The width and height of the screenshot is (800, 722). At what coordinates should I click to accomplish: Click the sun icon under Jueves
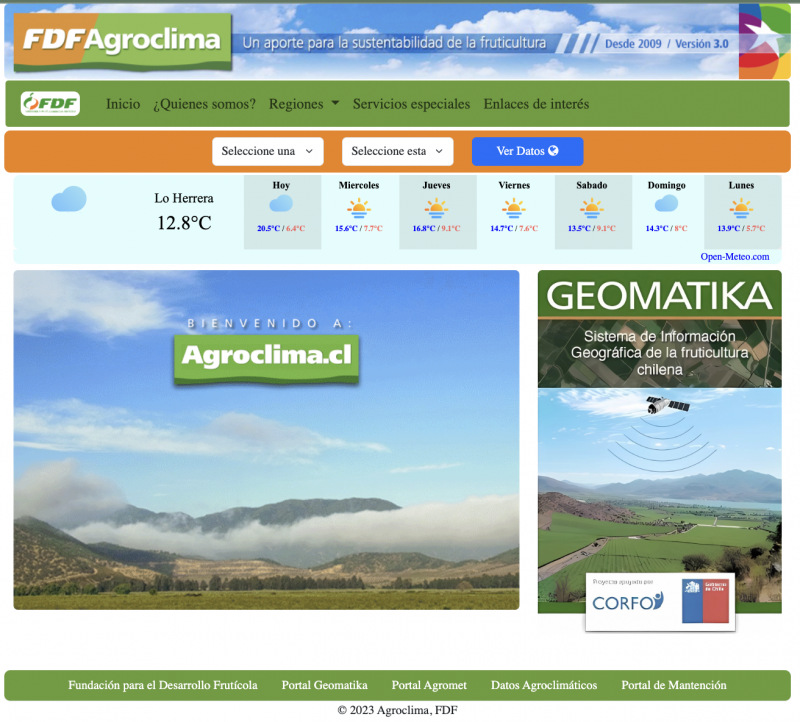click(x=436, y=208)
